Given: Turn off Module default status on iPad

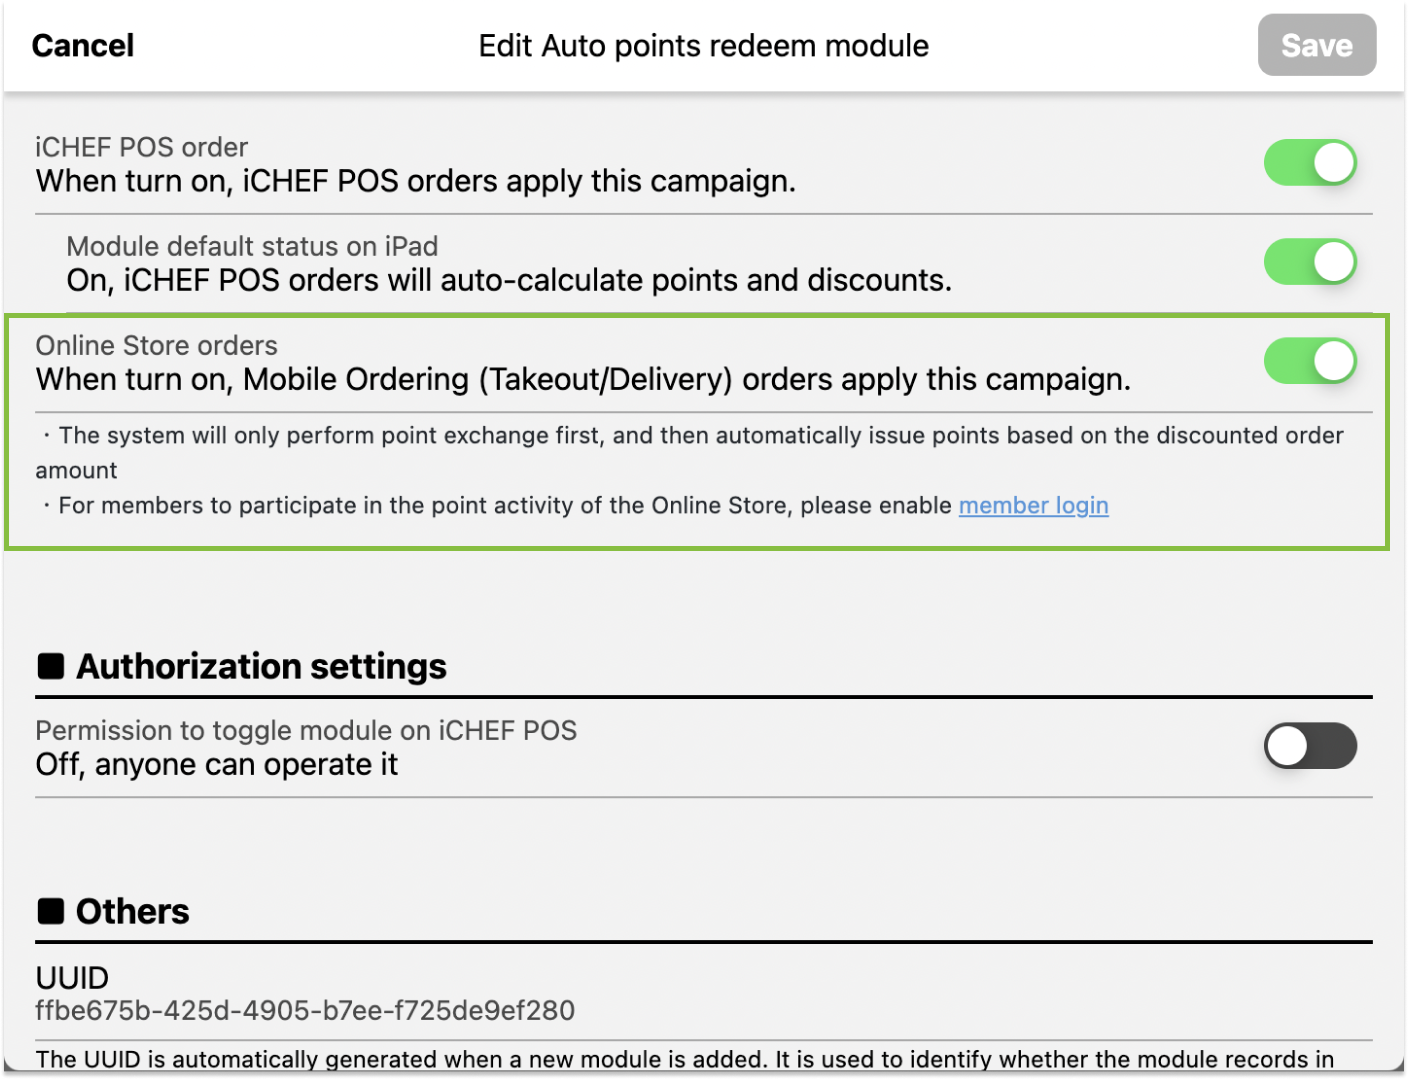Looking at the screenshot, I should point(1310,262).
